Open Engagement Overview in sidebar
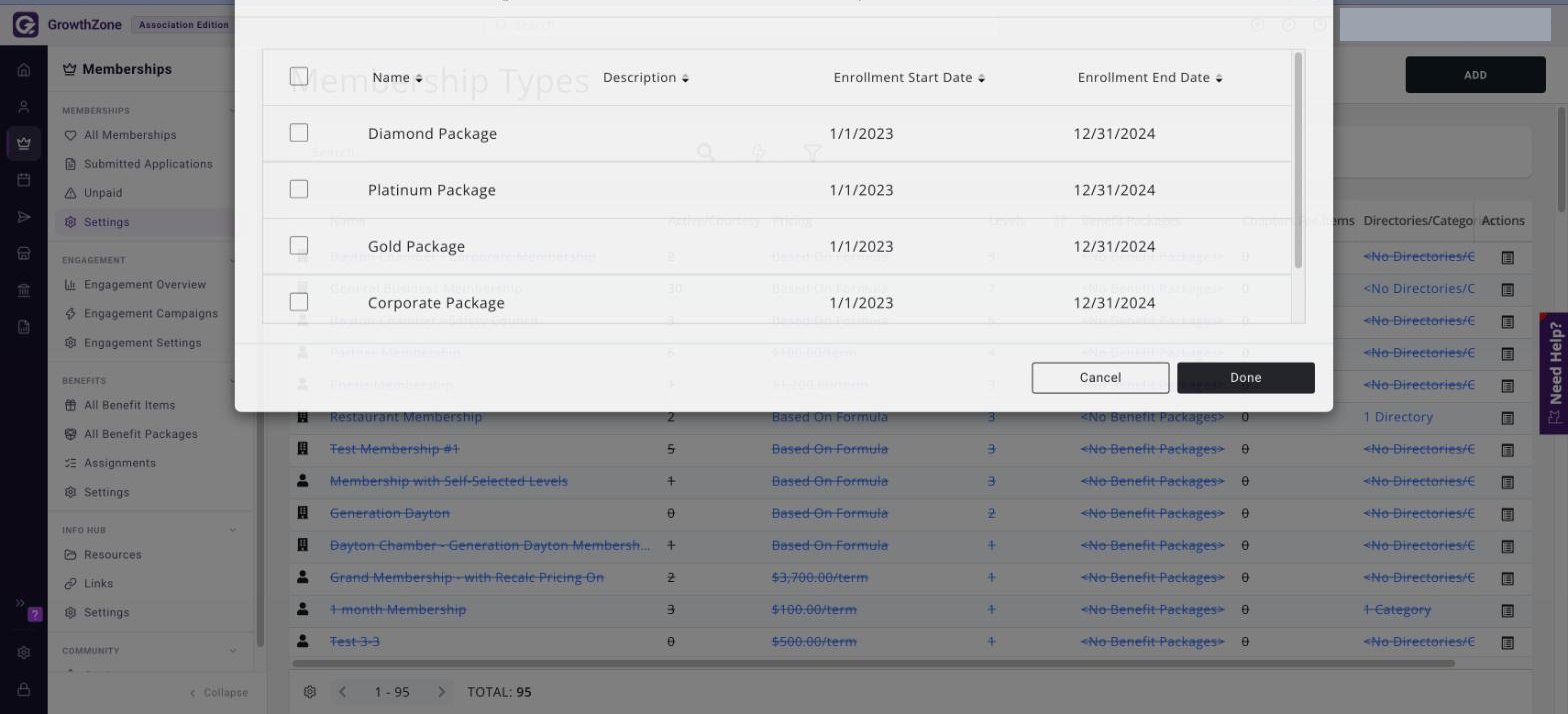 [145, 285]
